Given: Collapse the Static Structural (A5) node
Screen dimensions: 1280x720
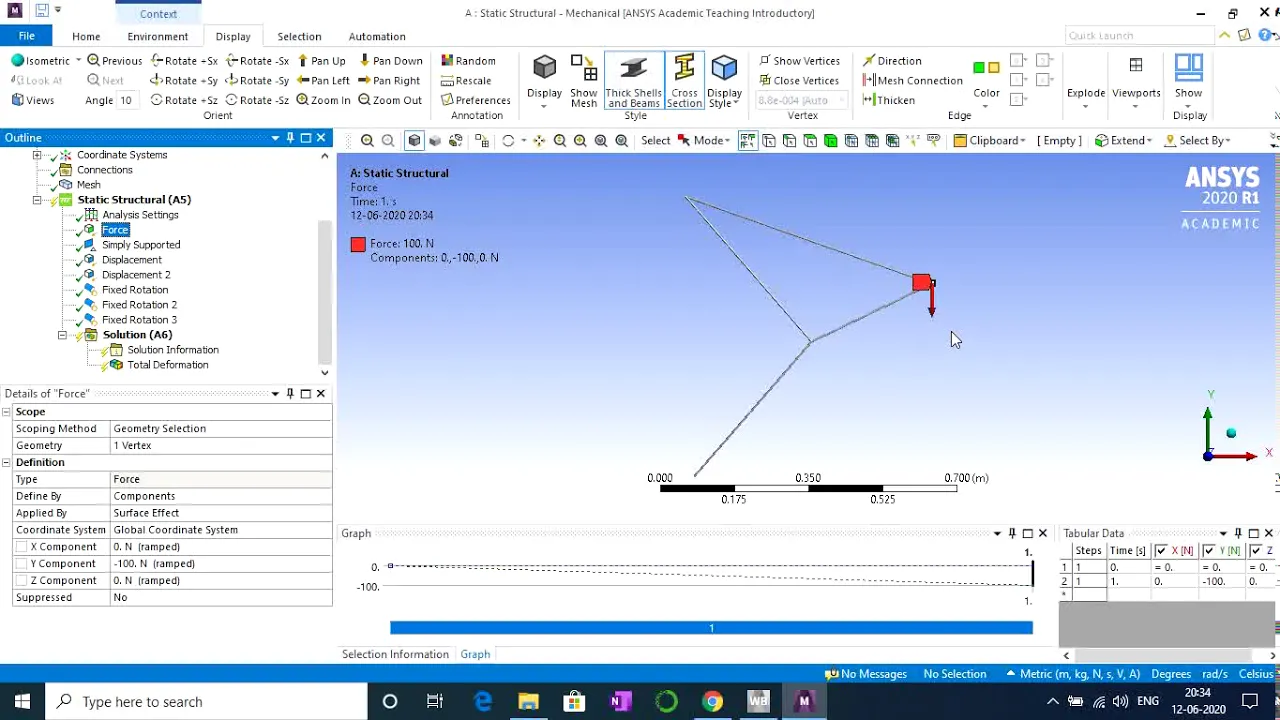Looking at the screenshot, I should (37, 200).
